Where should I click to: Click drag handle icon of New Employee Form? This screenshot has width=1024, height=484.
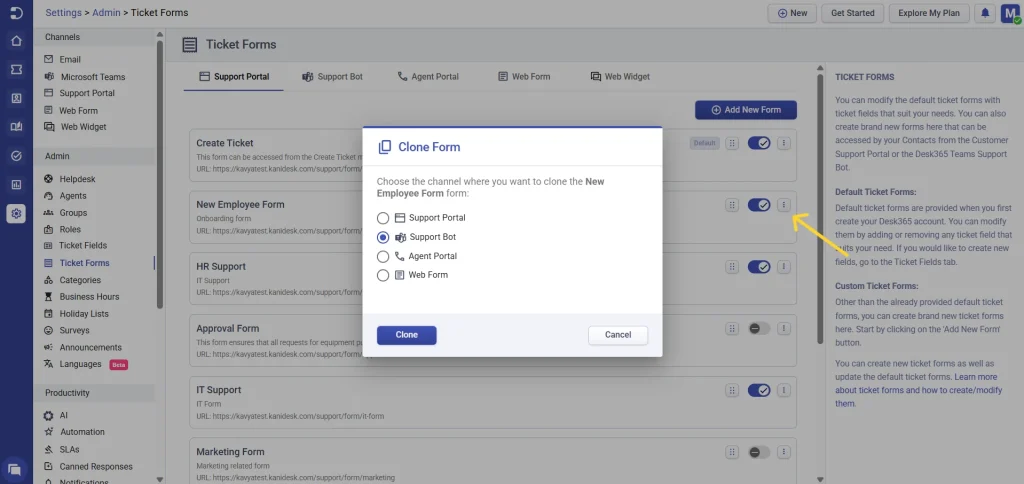point(732,205)
